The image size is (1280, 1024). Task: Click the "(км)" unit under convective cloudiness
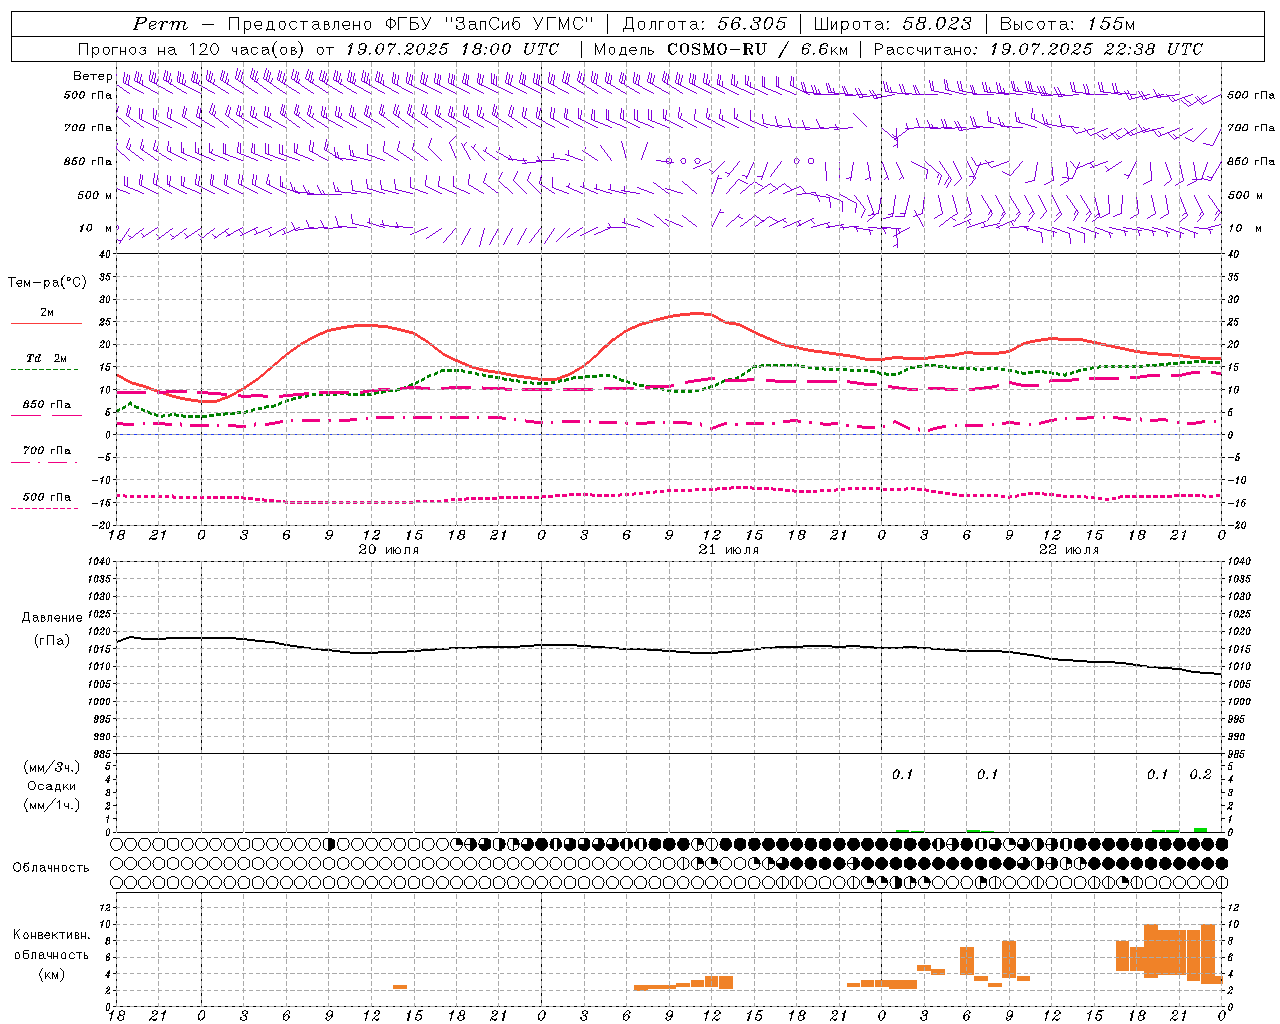point(52,974)
